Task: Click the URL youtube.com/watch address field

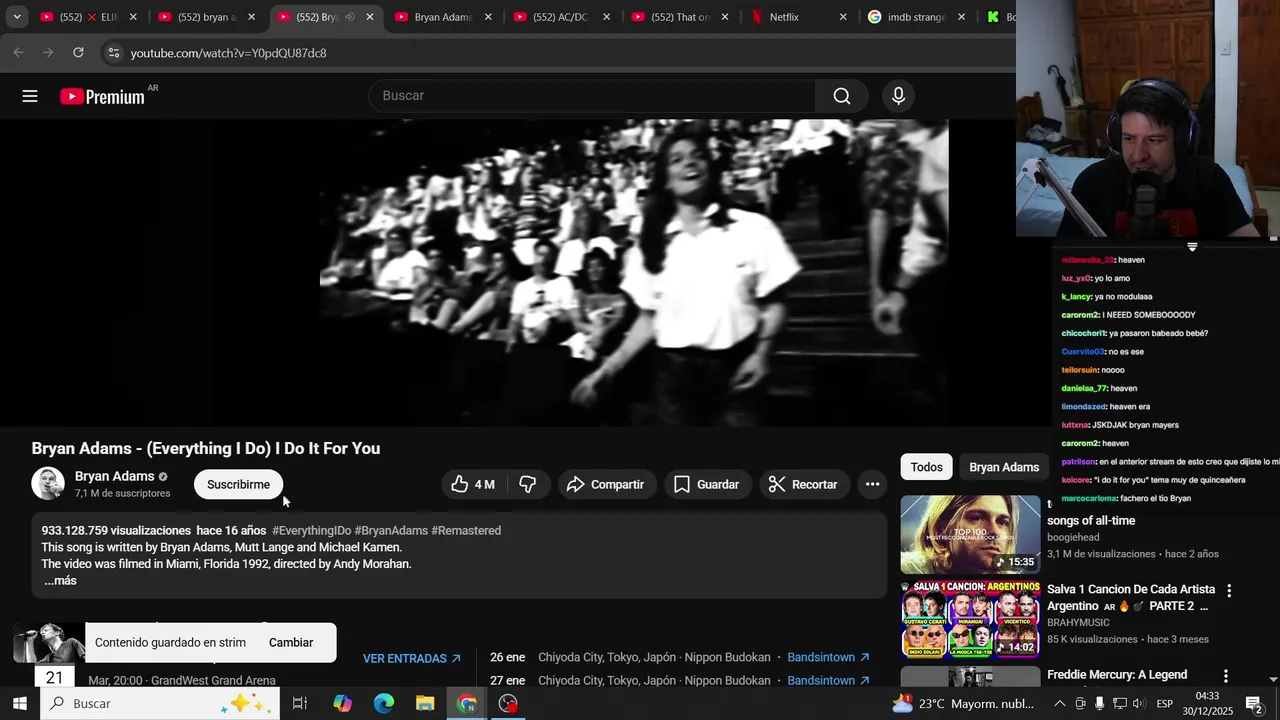Action: (x=228, y=53)
